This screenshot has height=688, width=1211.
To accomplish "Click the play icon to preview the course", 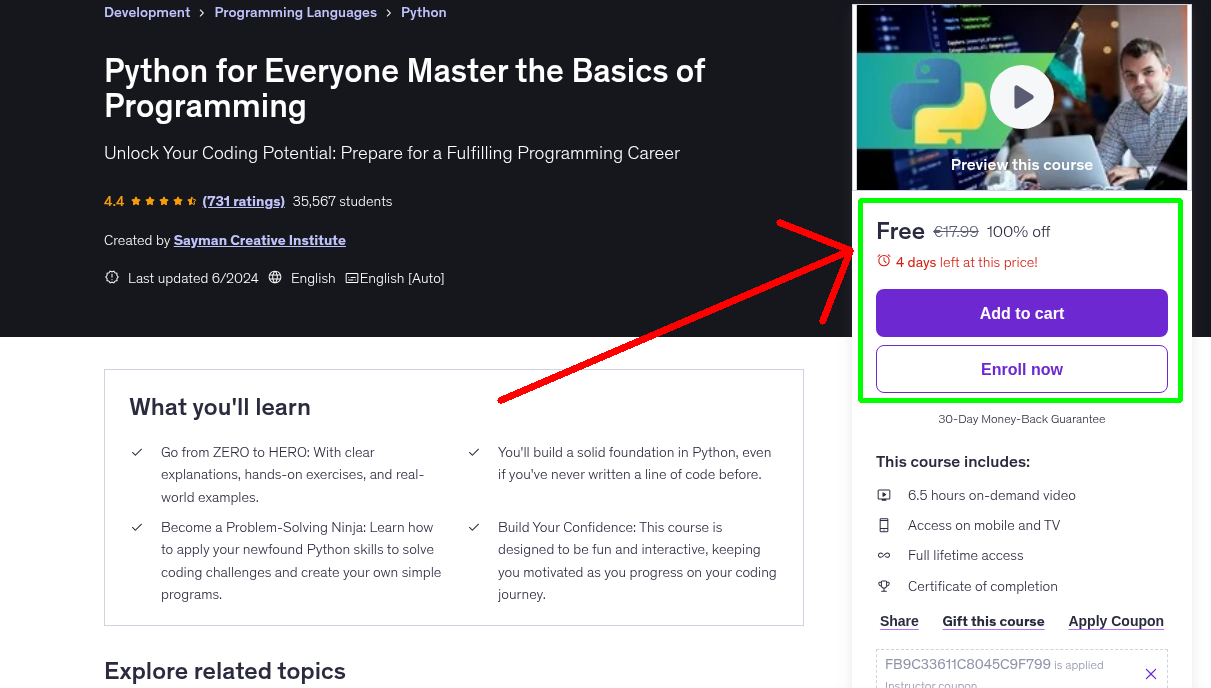I will 1021,97.
